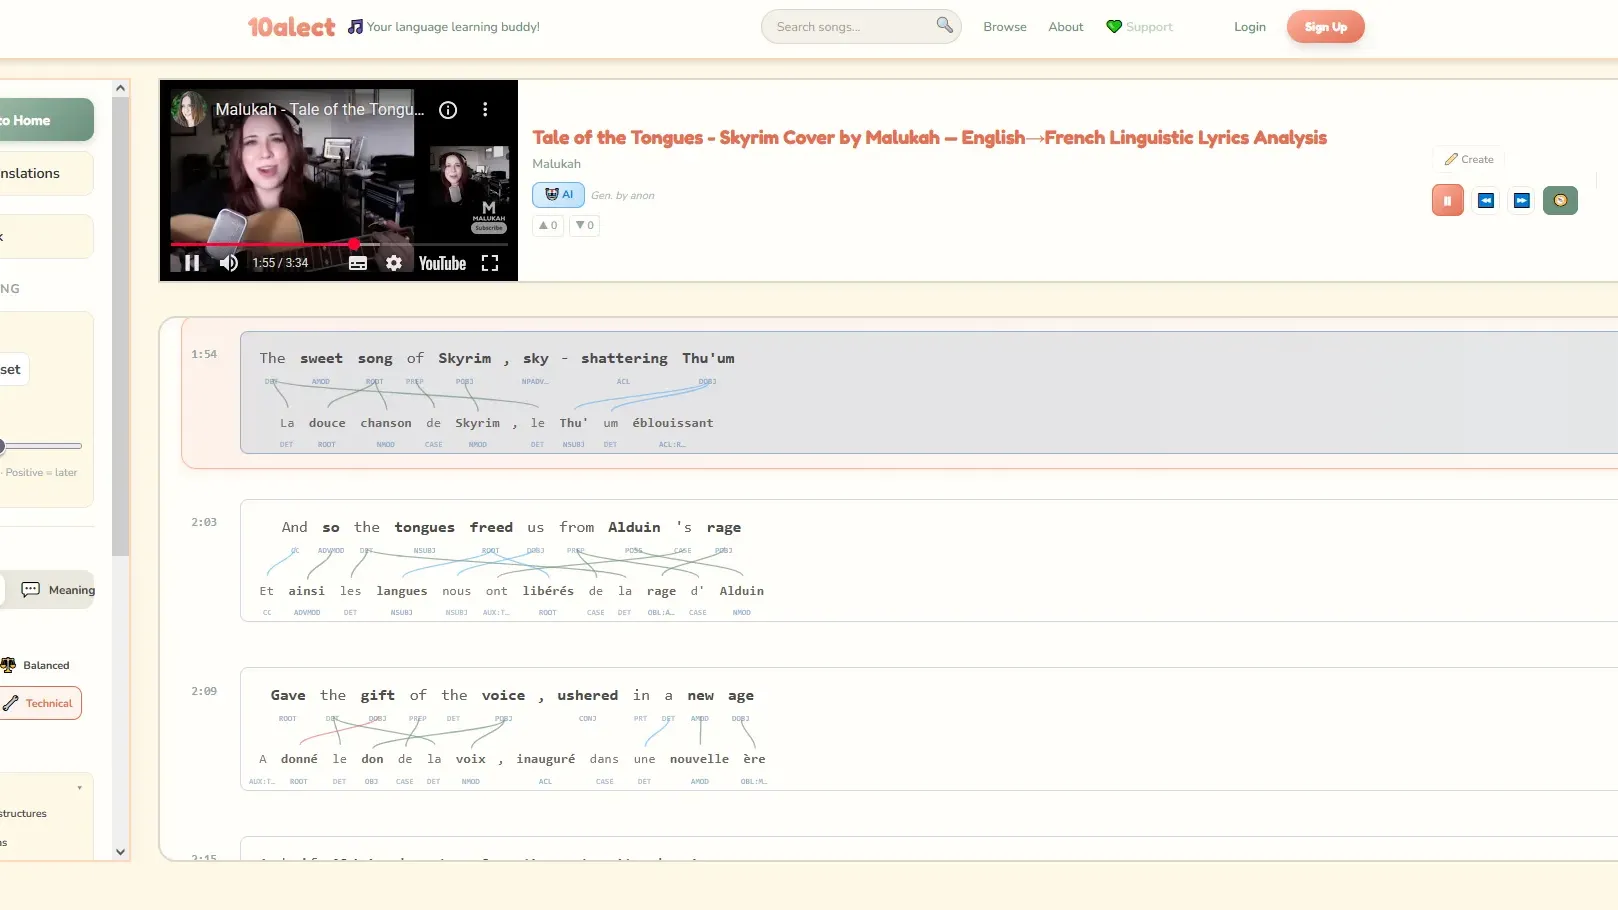
Task: Click the AI generation badge
Action: tap(557, 195)
